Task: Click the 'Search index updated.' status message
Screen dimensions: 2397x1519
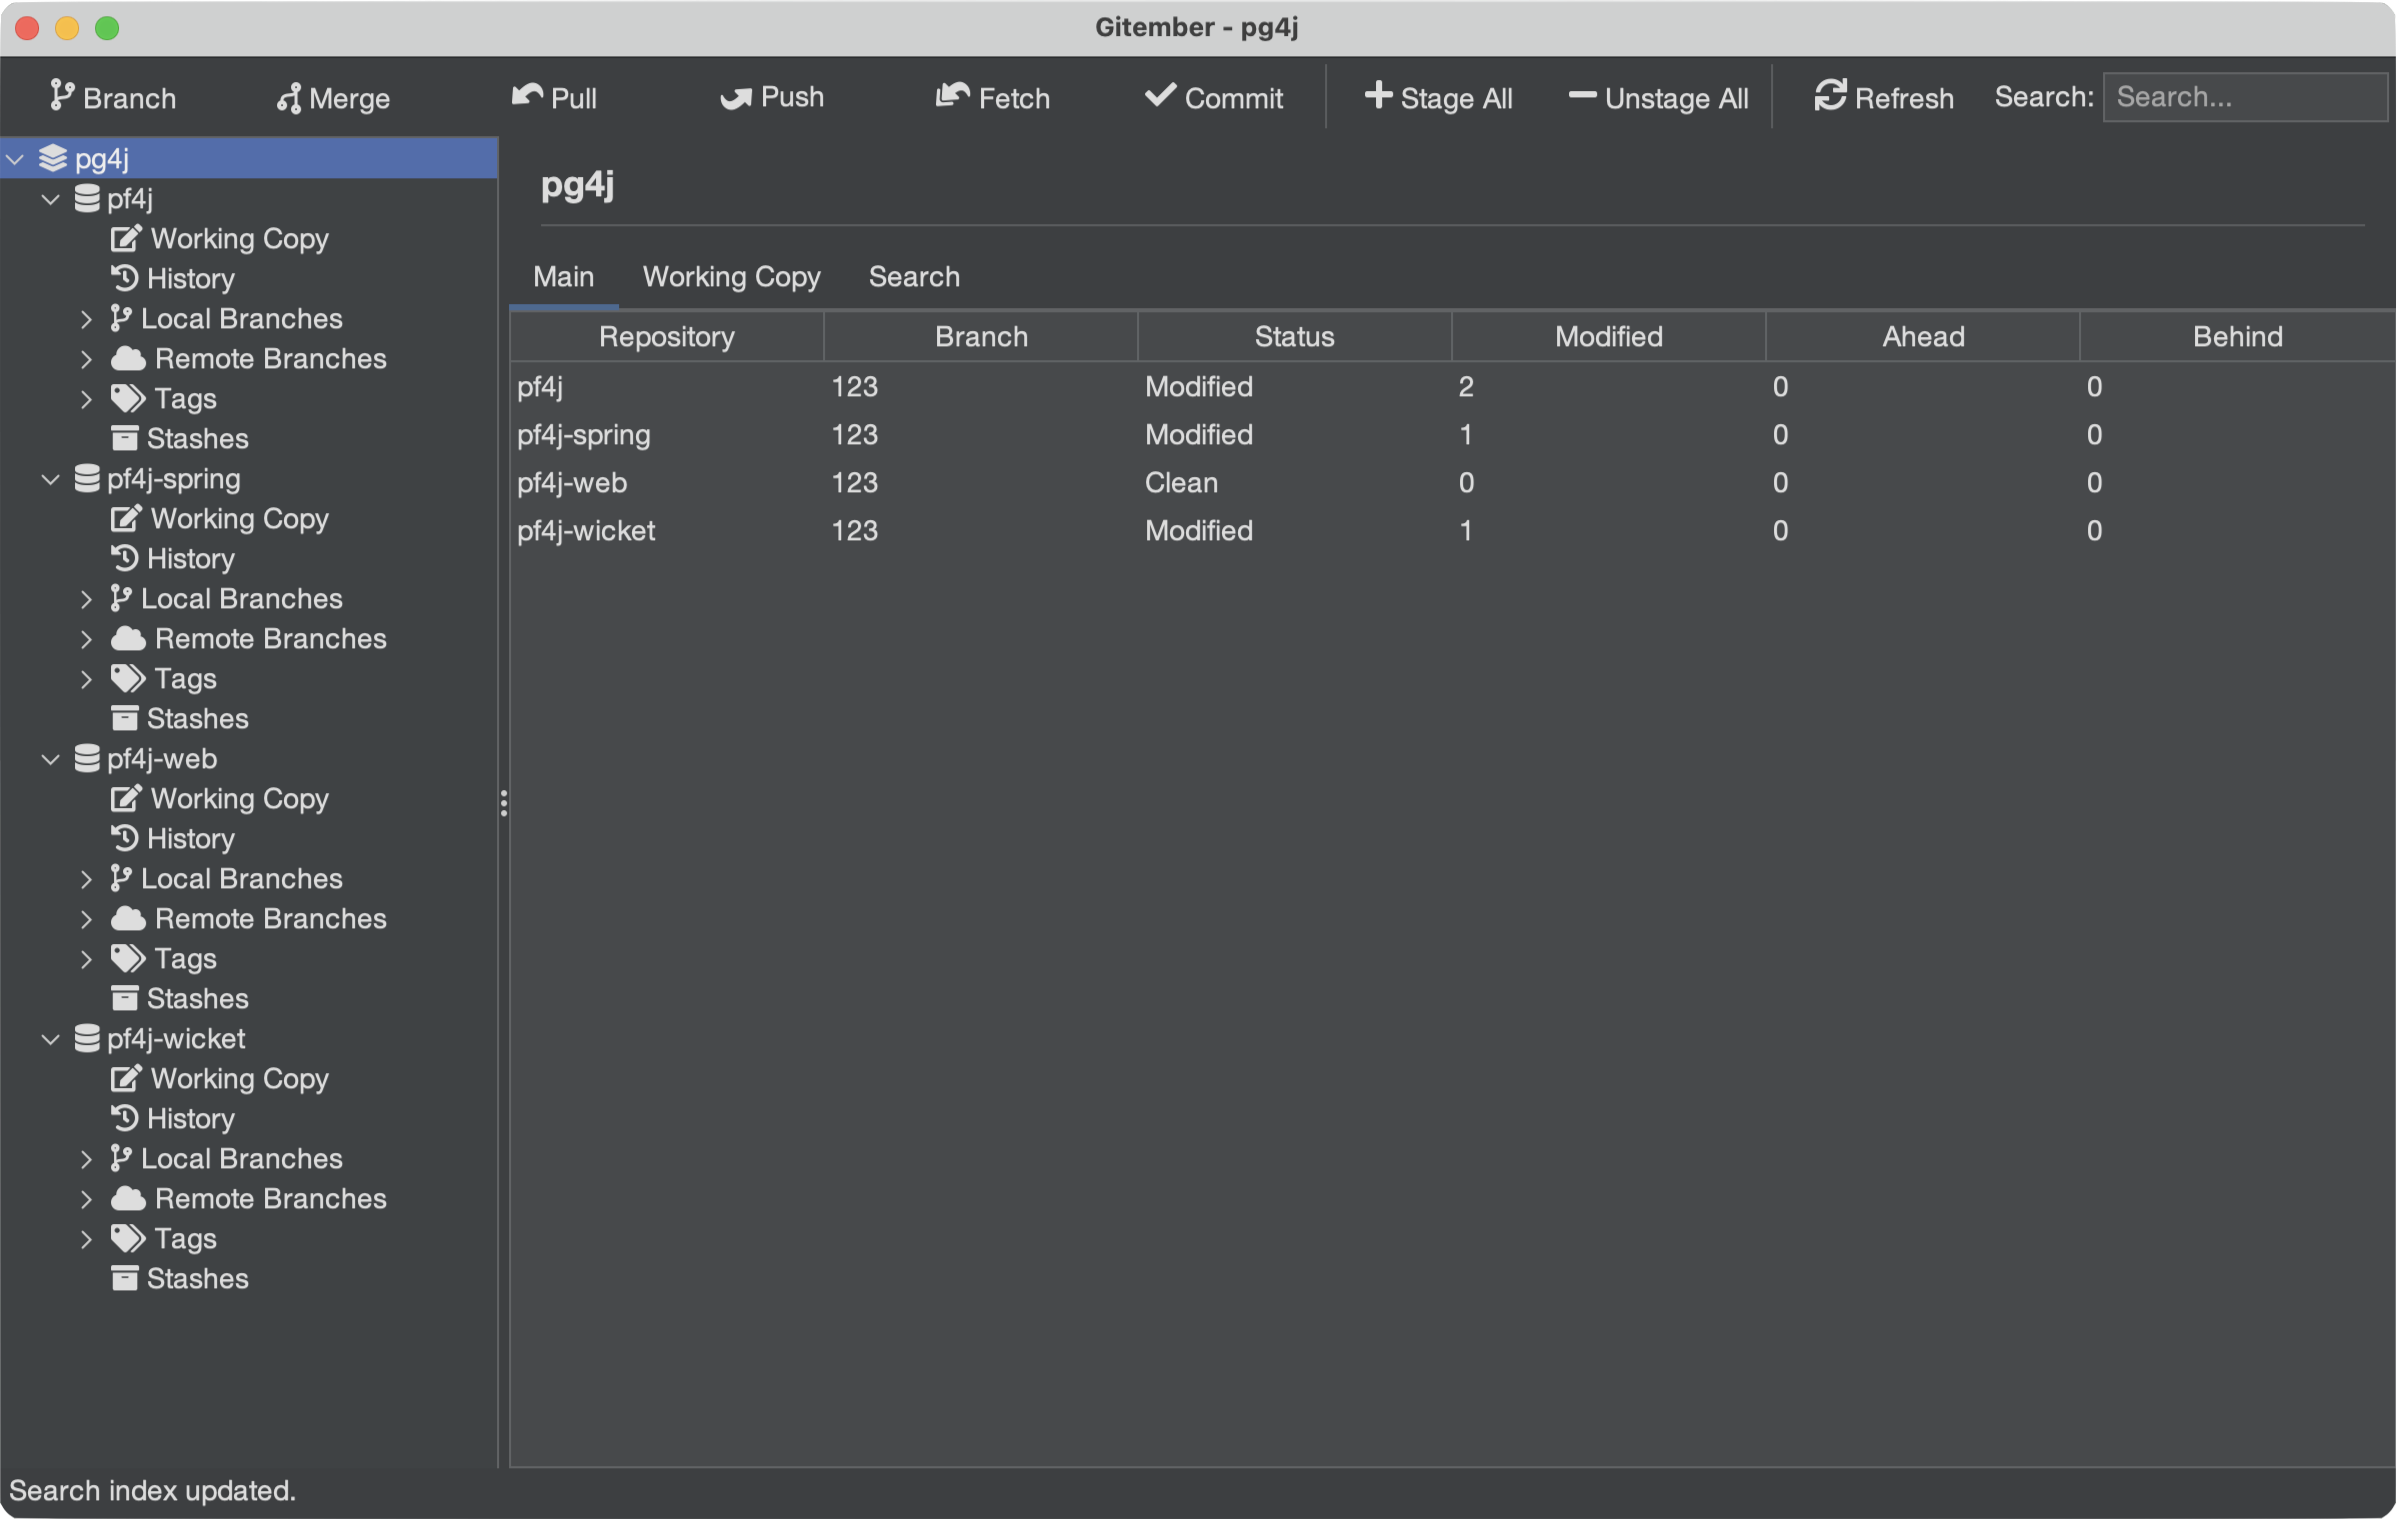Action: pos(152,1491)
